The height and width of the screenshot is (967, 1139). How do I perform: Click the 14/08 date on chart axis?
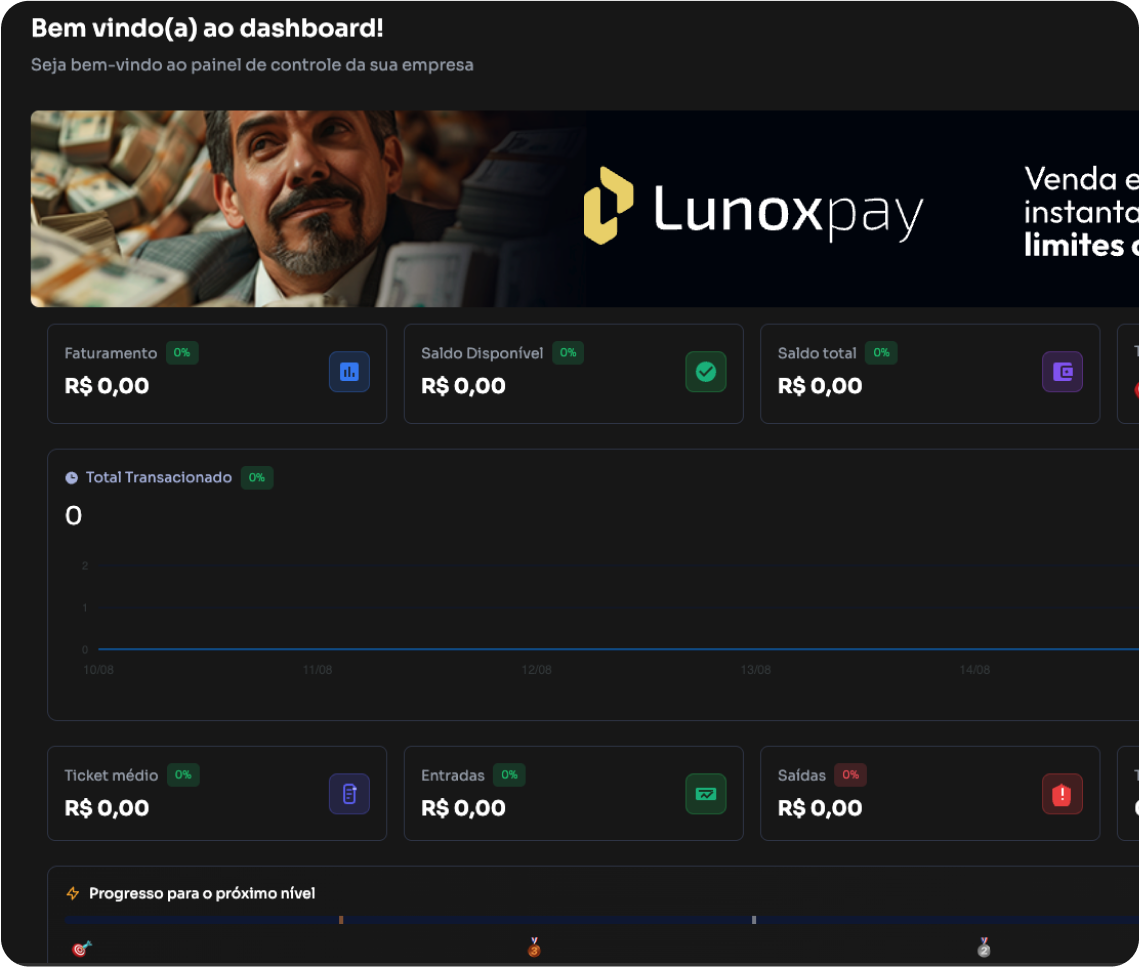point(975,670)
